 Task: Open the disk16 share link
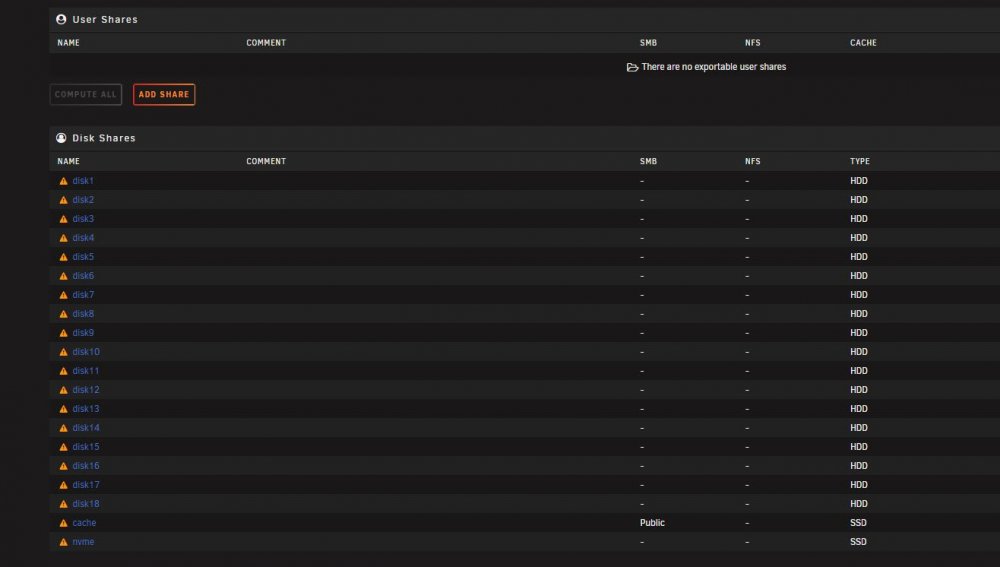tap(86, 466)
